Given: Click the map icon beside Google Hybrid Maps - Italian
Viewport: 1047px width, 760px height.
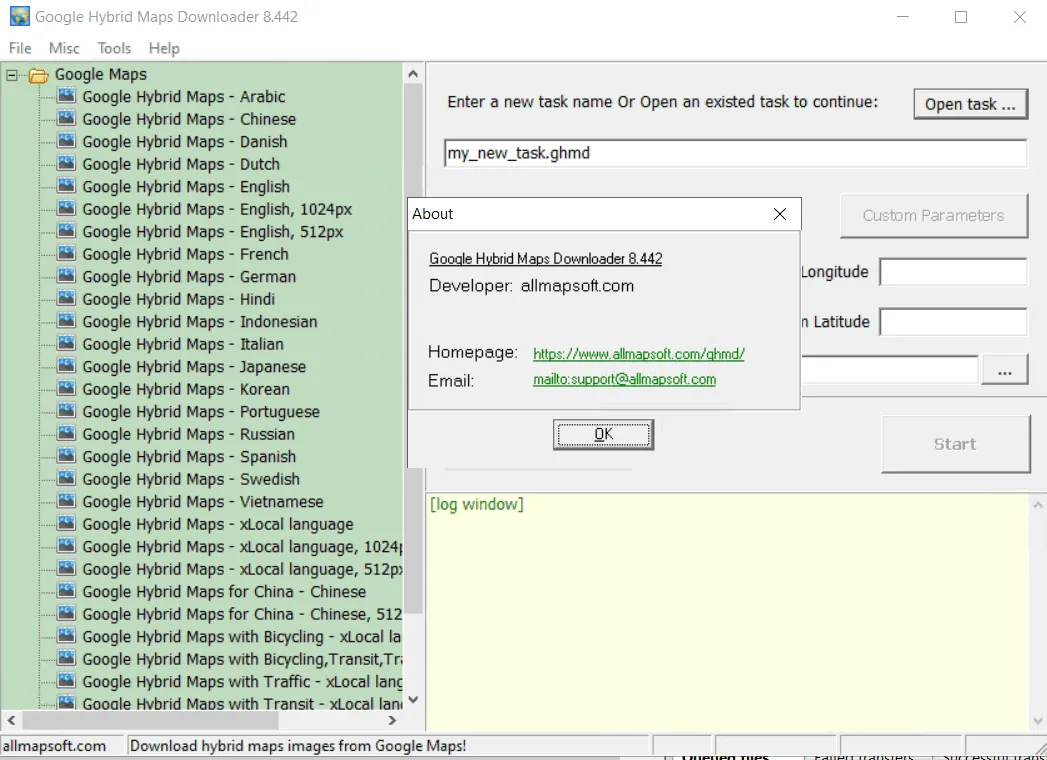Looking at the screenshot, I should 66,343.
